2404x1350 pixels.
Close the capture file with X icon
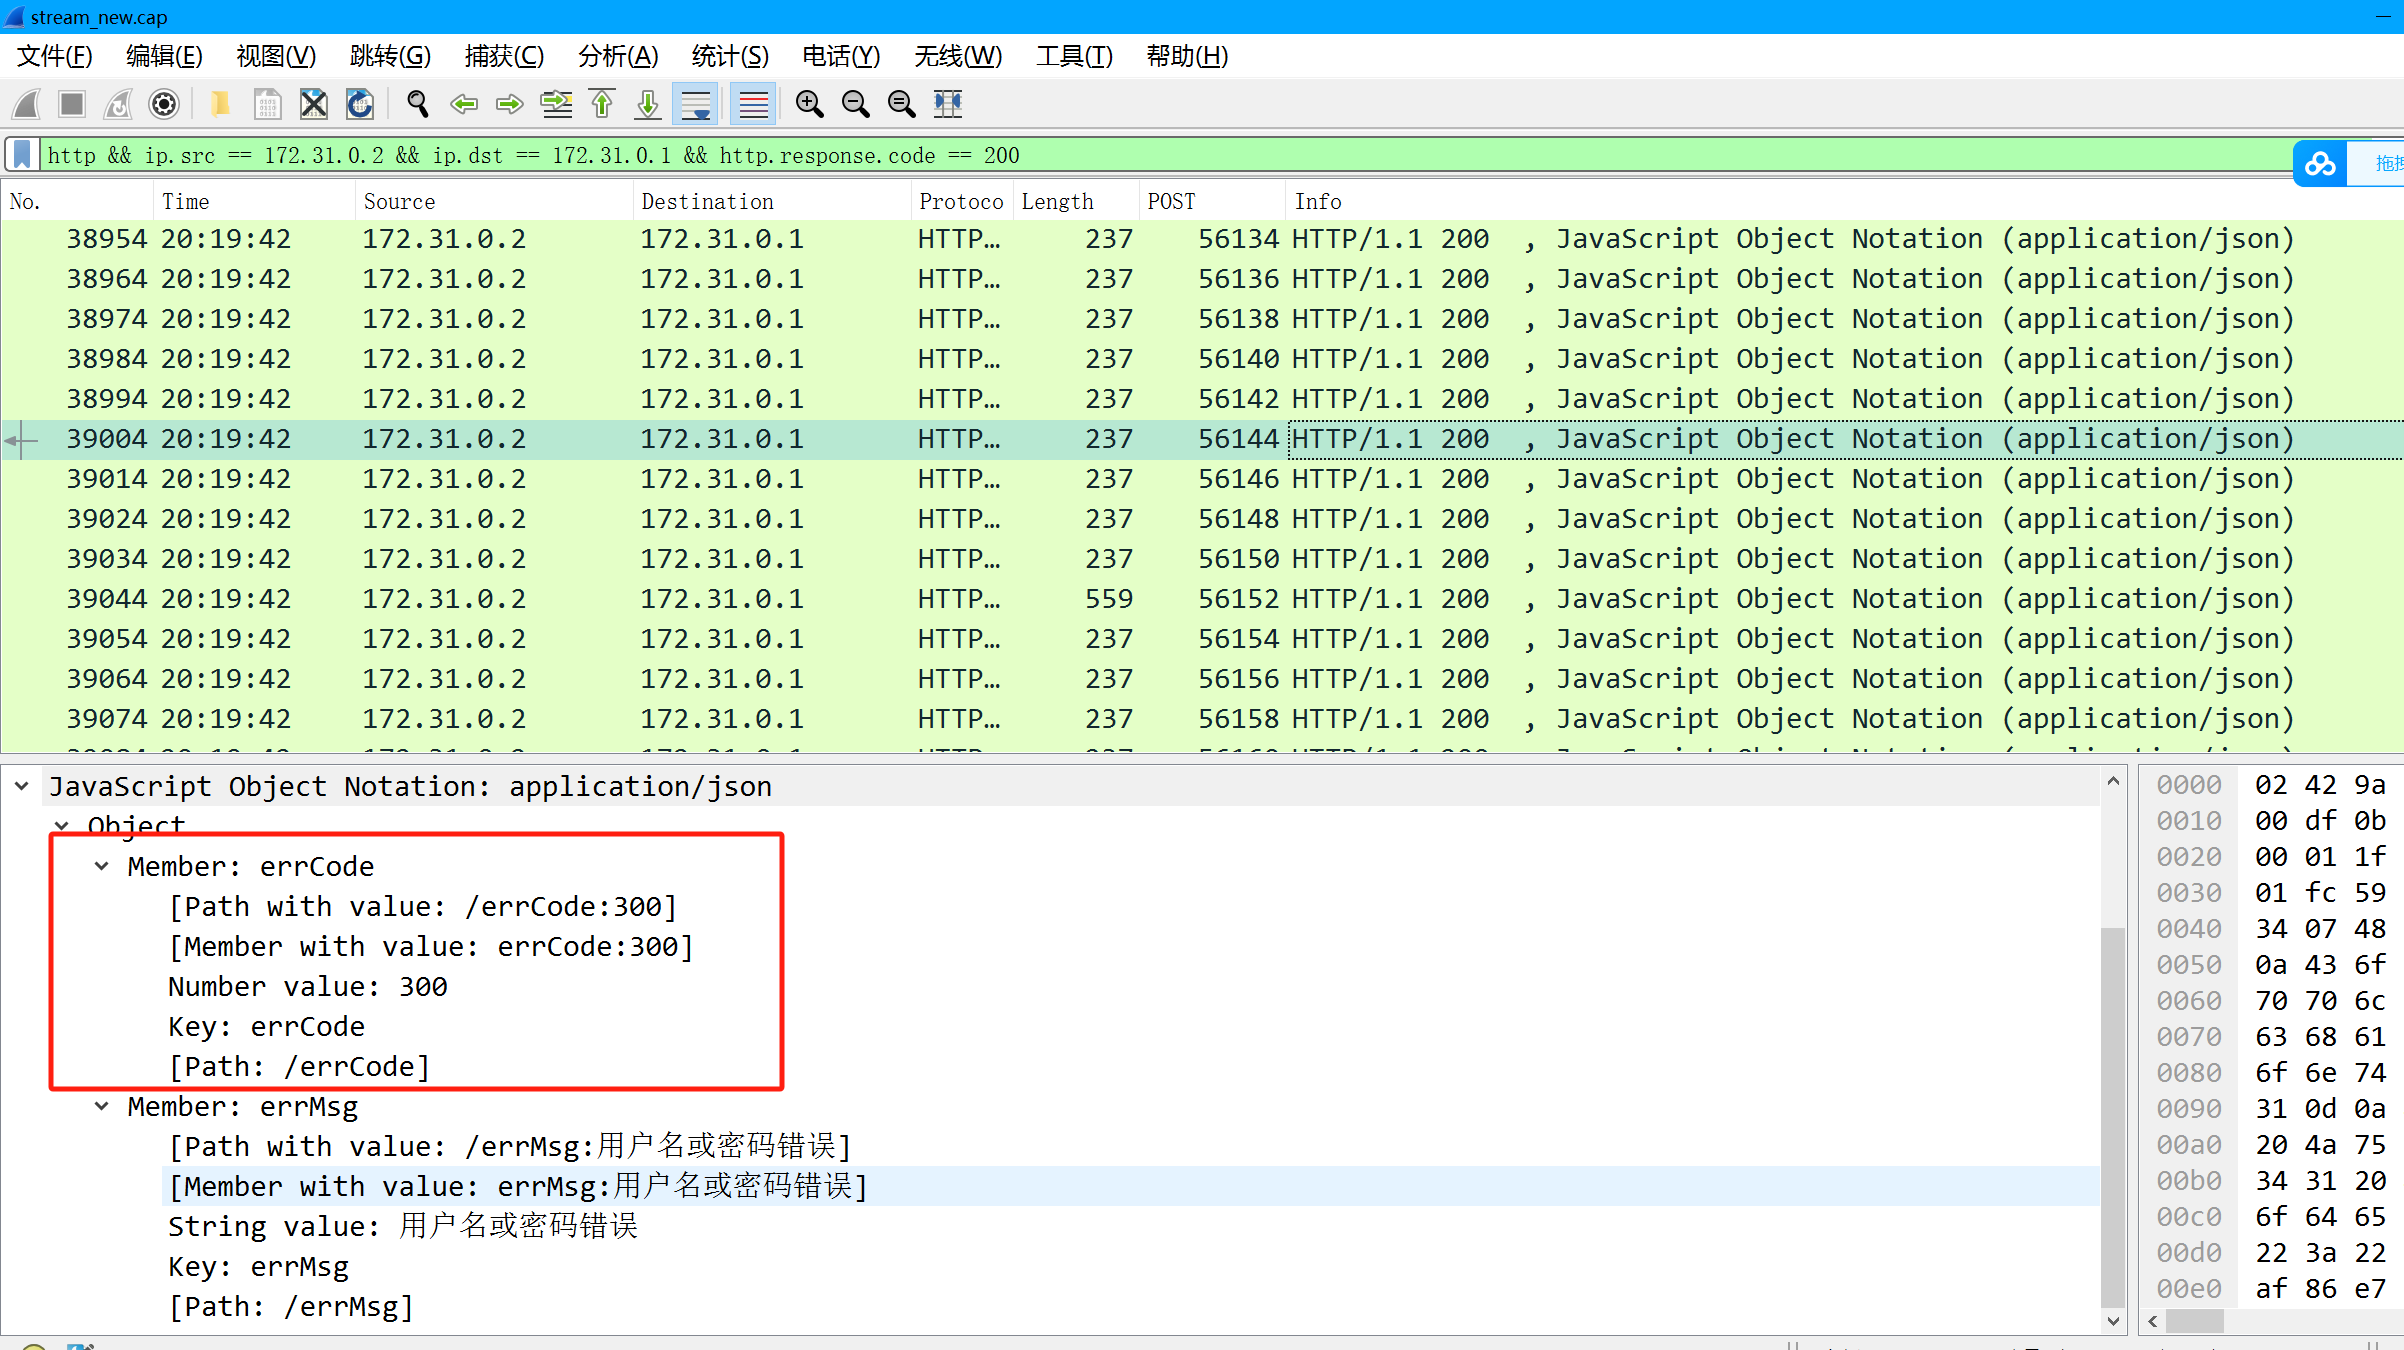coord(314,104)
